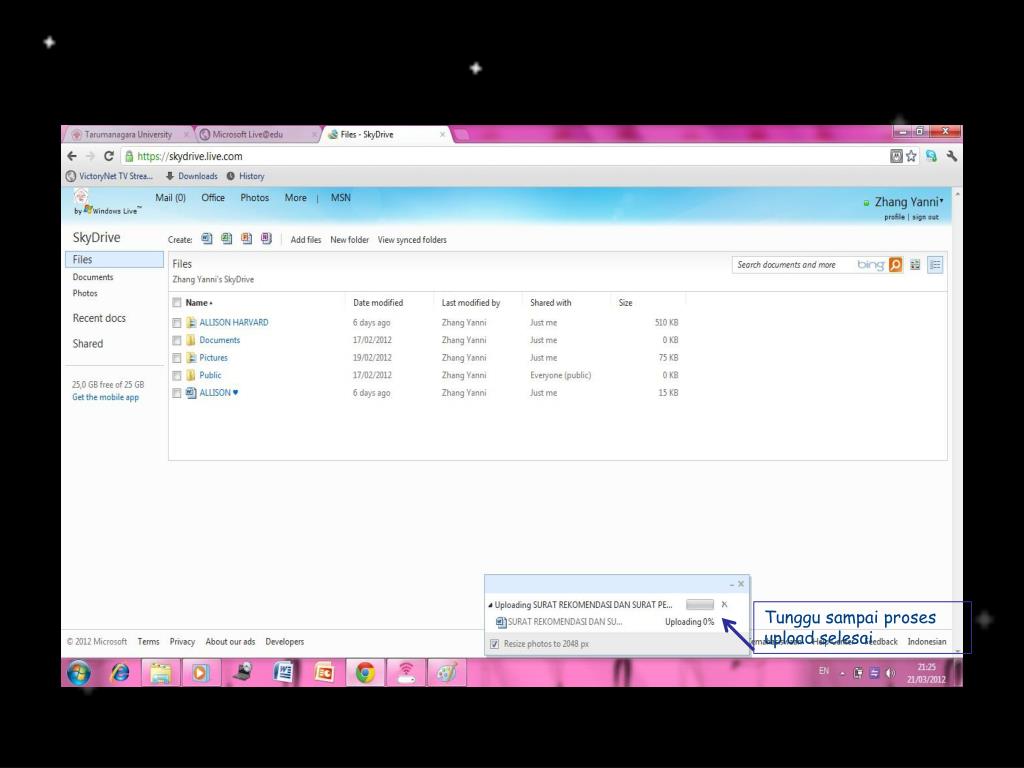The width and height of the screenshot is (1024, 768).
Task: Open the Photos top menu
Action: [x=254, y=197]
